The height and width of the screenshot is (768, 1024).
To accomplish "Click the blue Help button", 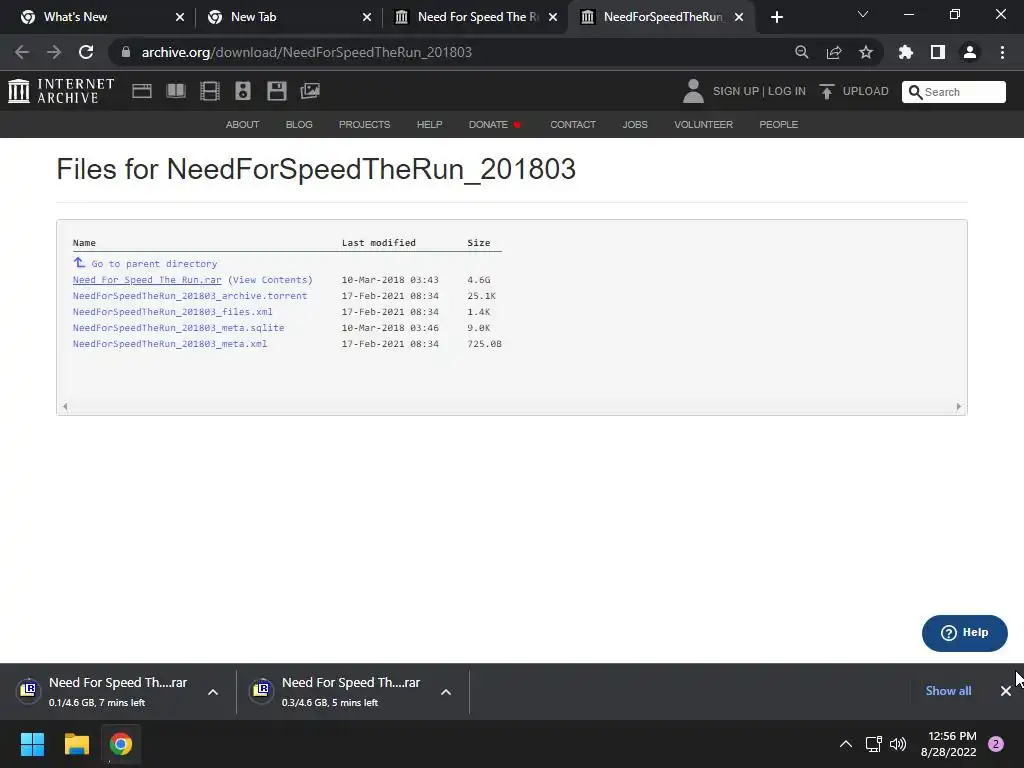I will pyautogui.click(x=965, y=633).
